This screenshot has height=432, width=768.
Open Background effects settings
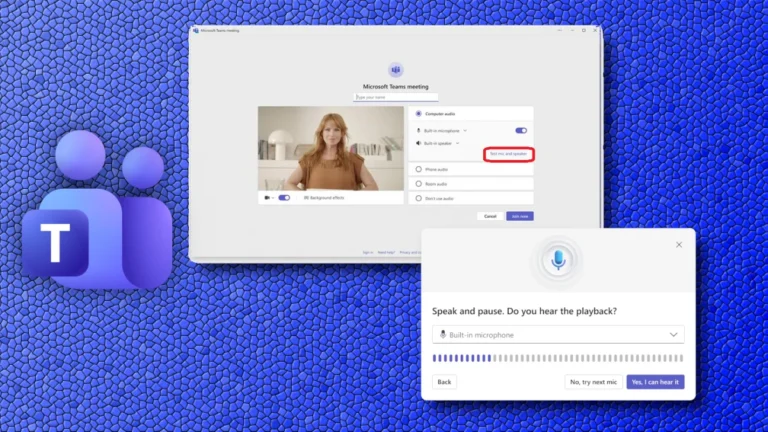pyautogui.click(x=322, y=198)
